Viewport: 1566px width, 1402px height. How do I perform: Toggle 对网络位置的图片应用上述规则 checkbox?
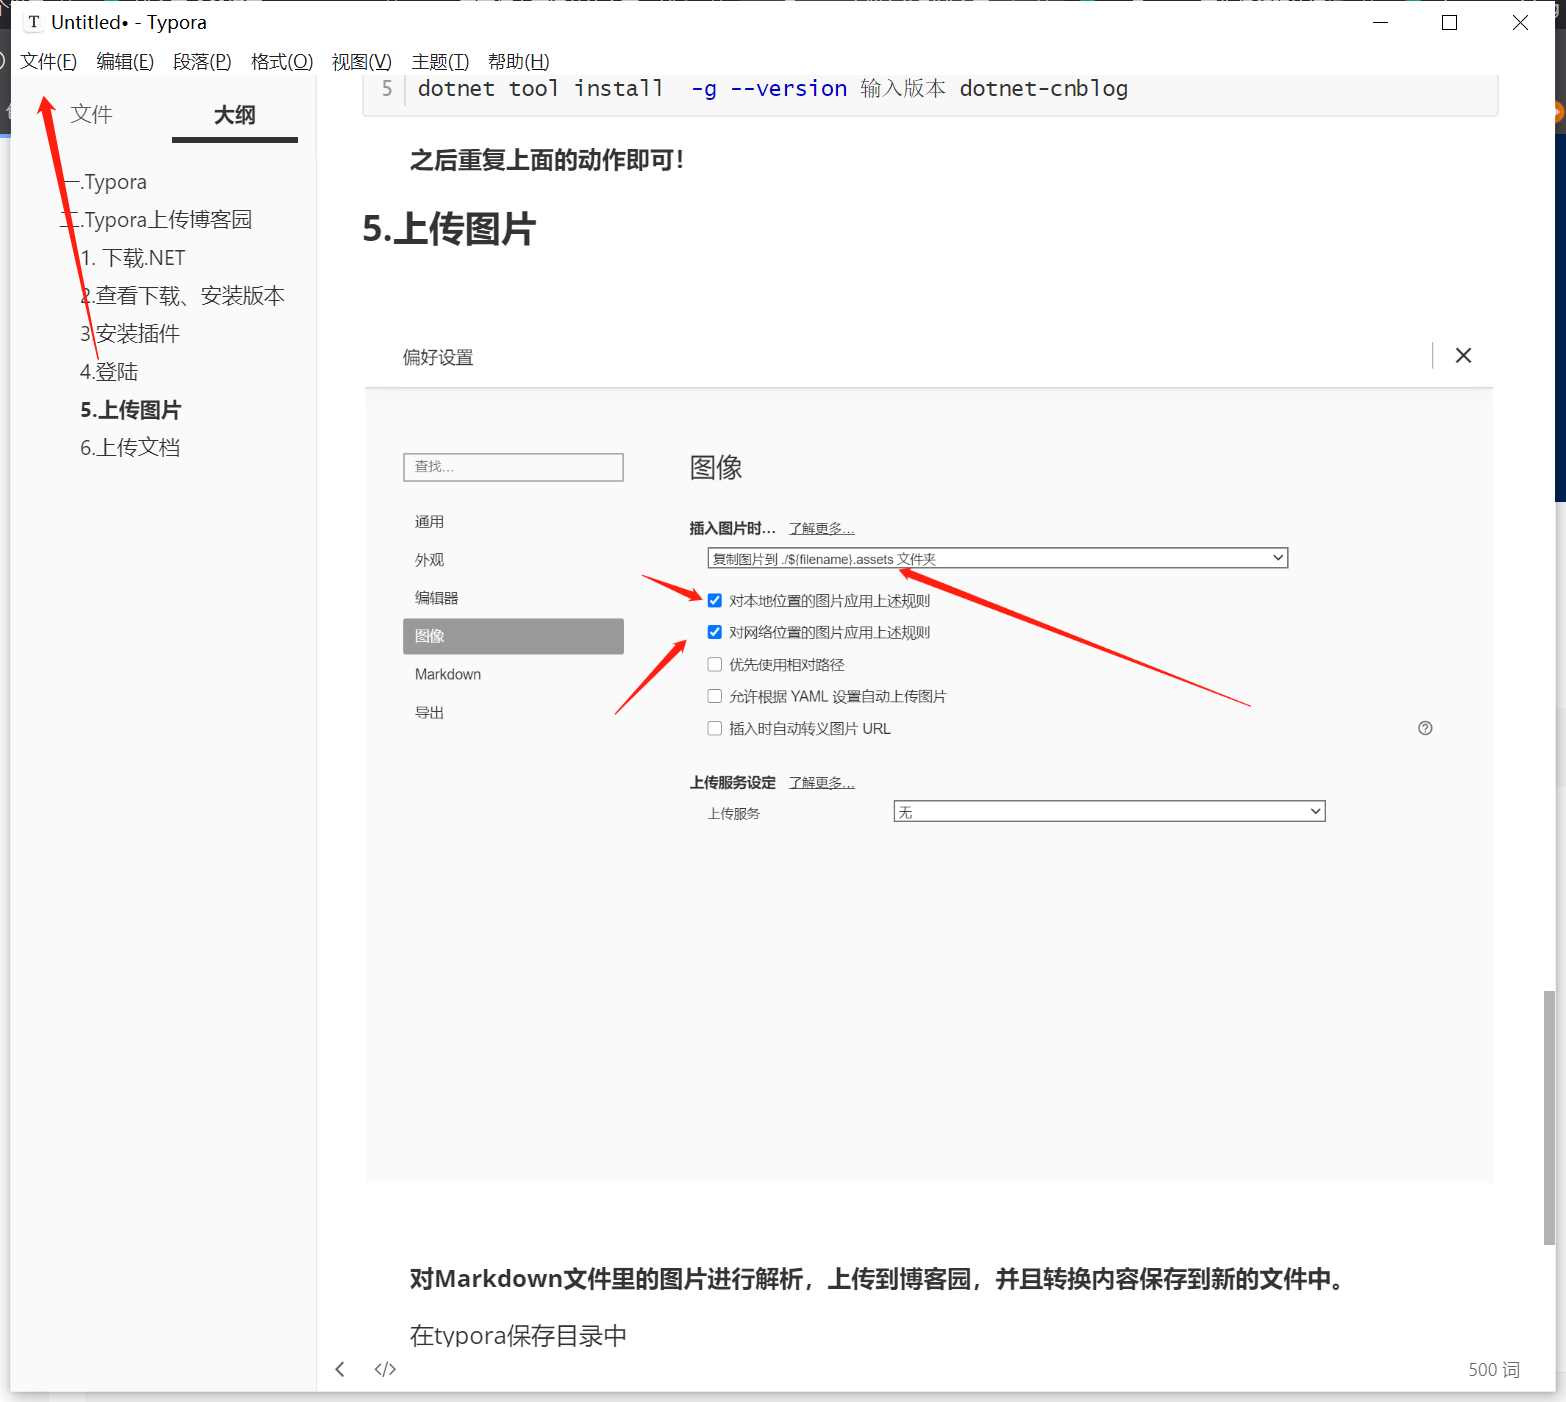point(715,632)
